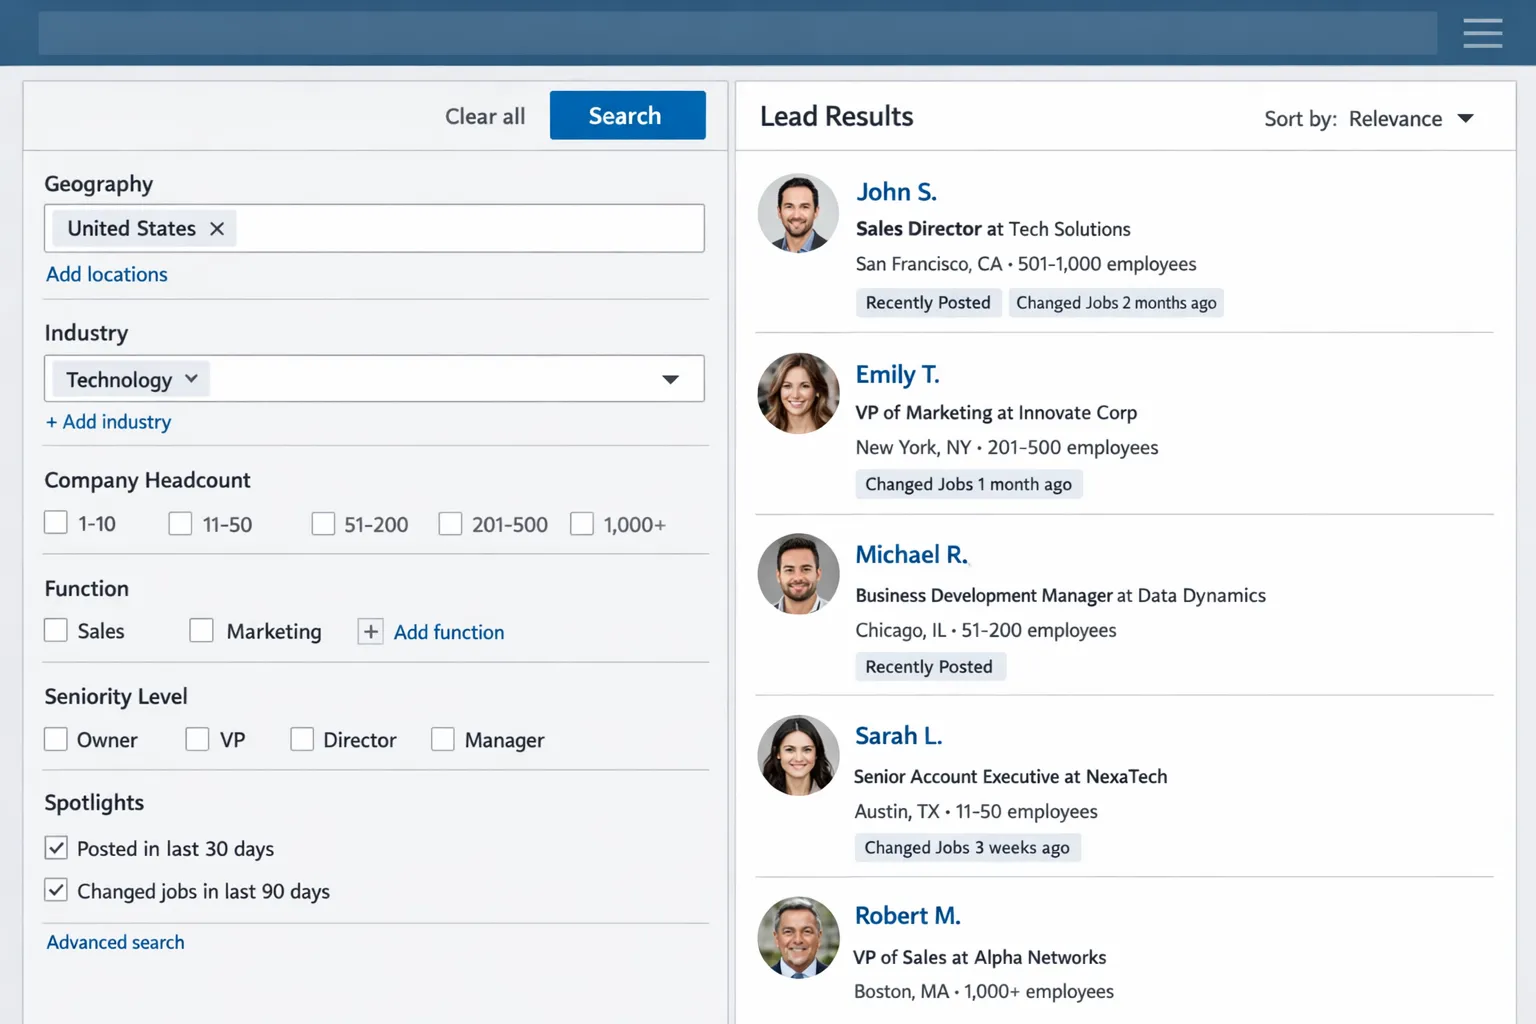Check the Director seniority level

(302, 739)
